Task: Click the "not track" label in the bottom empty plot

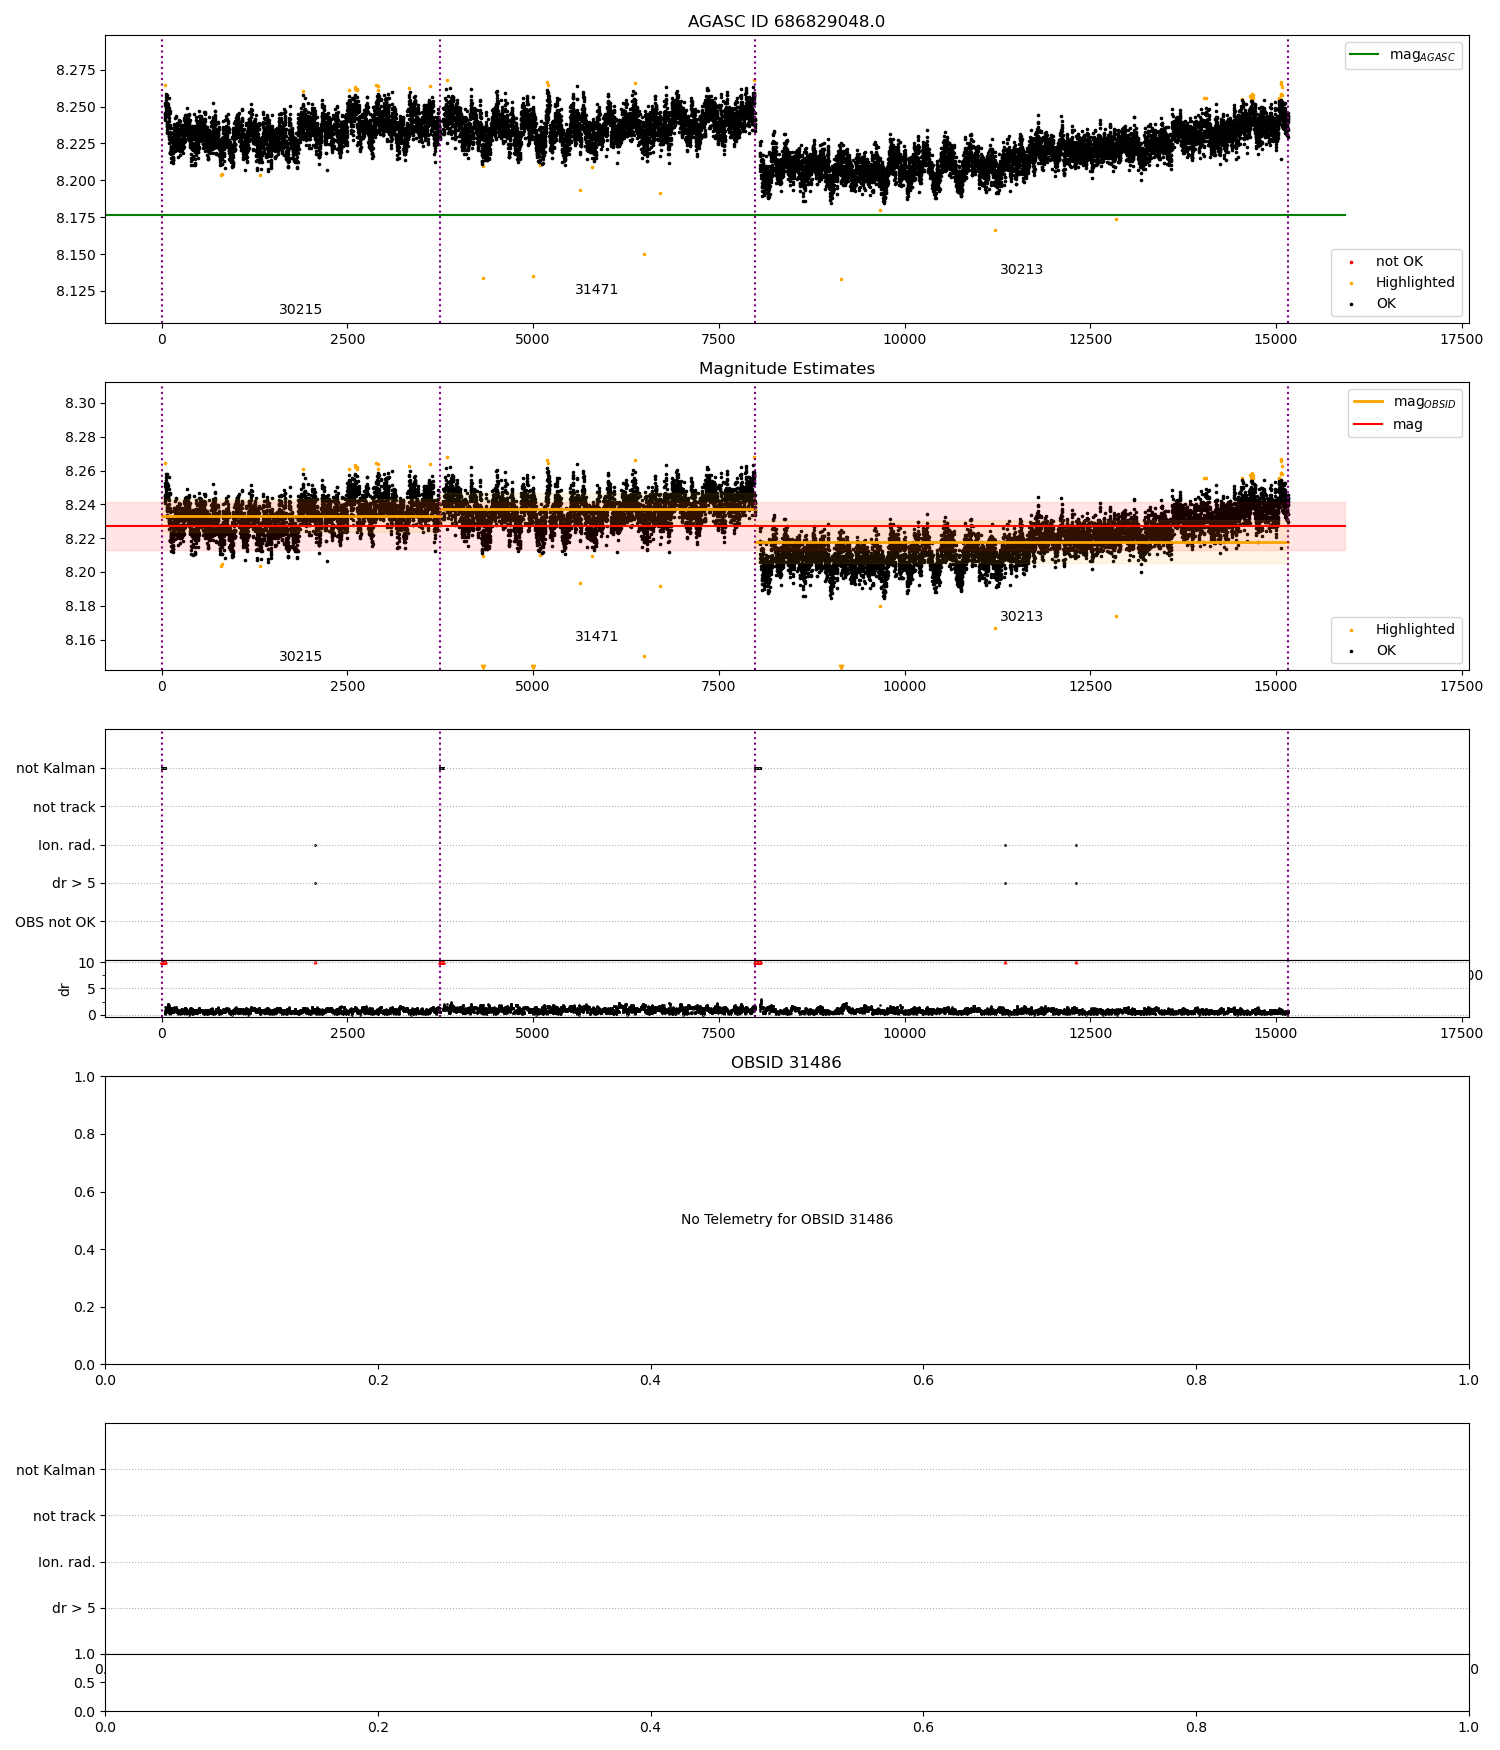Action: 64,1516
